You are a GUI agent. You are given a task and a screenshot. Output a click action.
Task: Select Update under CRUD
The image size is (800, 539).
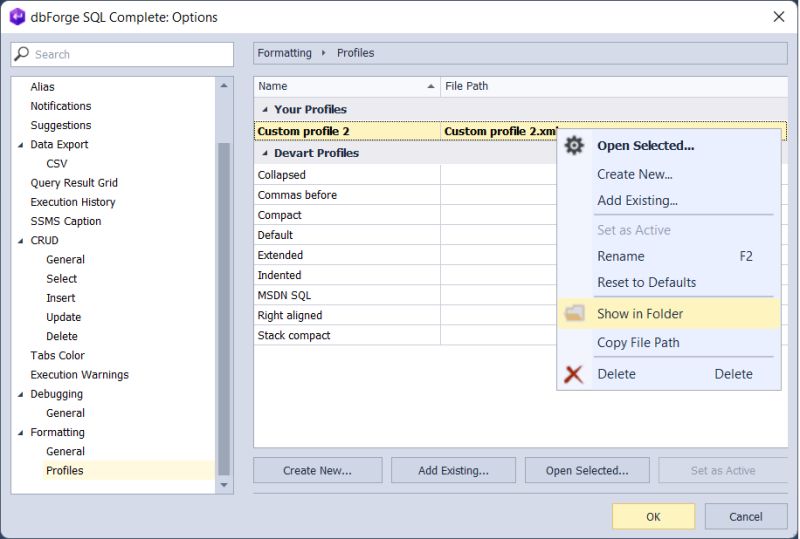point(63,317)
